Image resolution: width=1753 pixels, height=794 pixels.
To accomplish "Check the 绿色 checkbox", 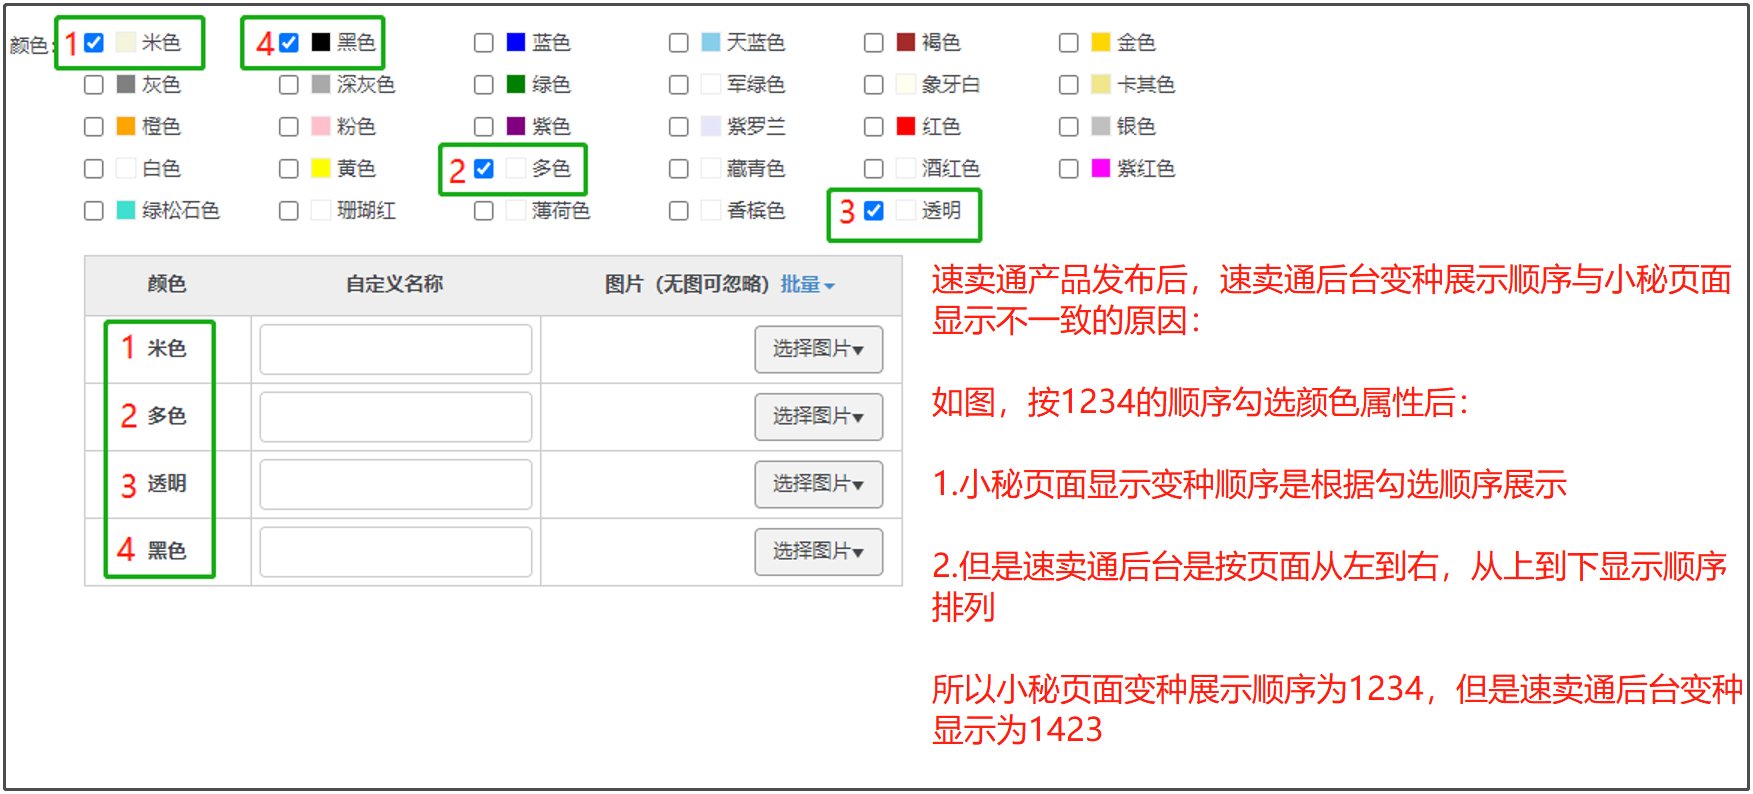I will pos(484,84).
